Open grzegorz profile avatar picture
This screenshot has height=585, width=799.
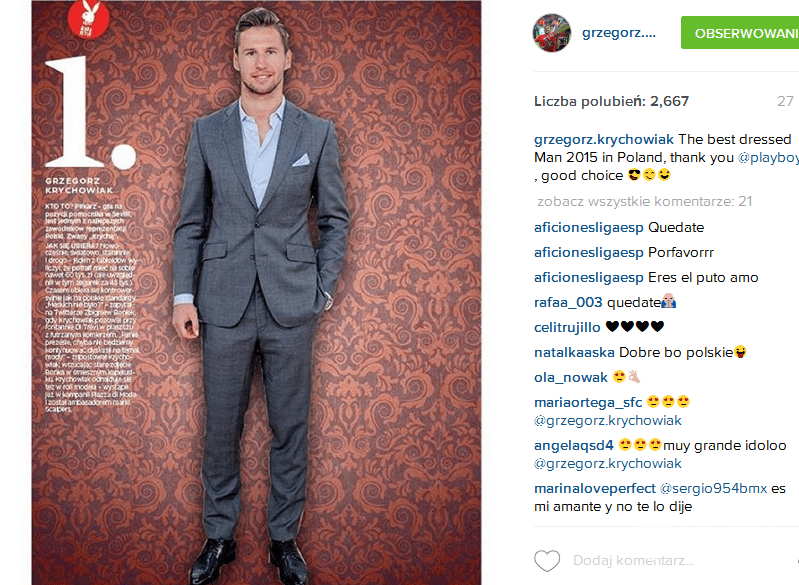(x=552, y=33)
